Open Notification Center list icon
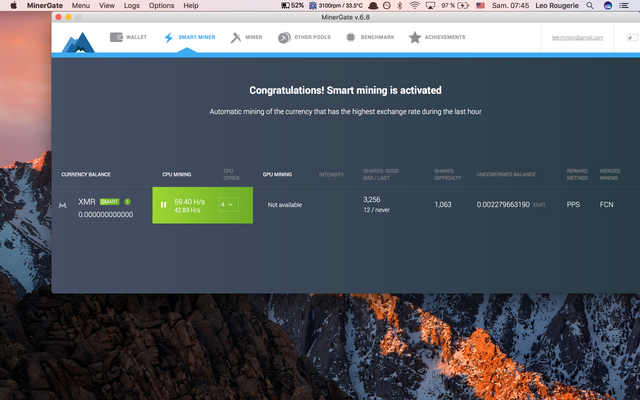The width and height of the screenshot is (640, 400). point(624,5)
